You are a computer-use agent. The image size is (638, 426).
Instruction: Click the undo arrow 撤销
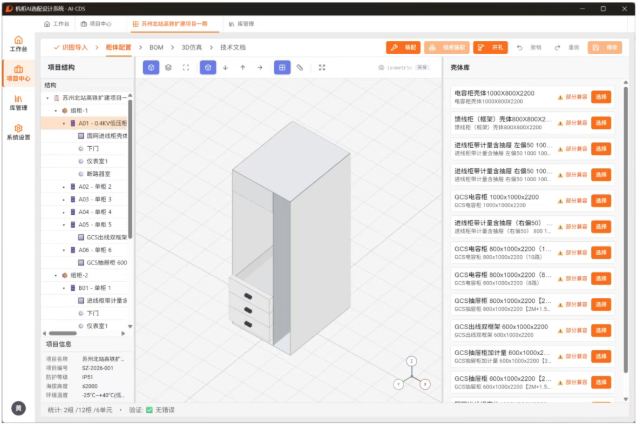520,48
